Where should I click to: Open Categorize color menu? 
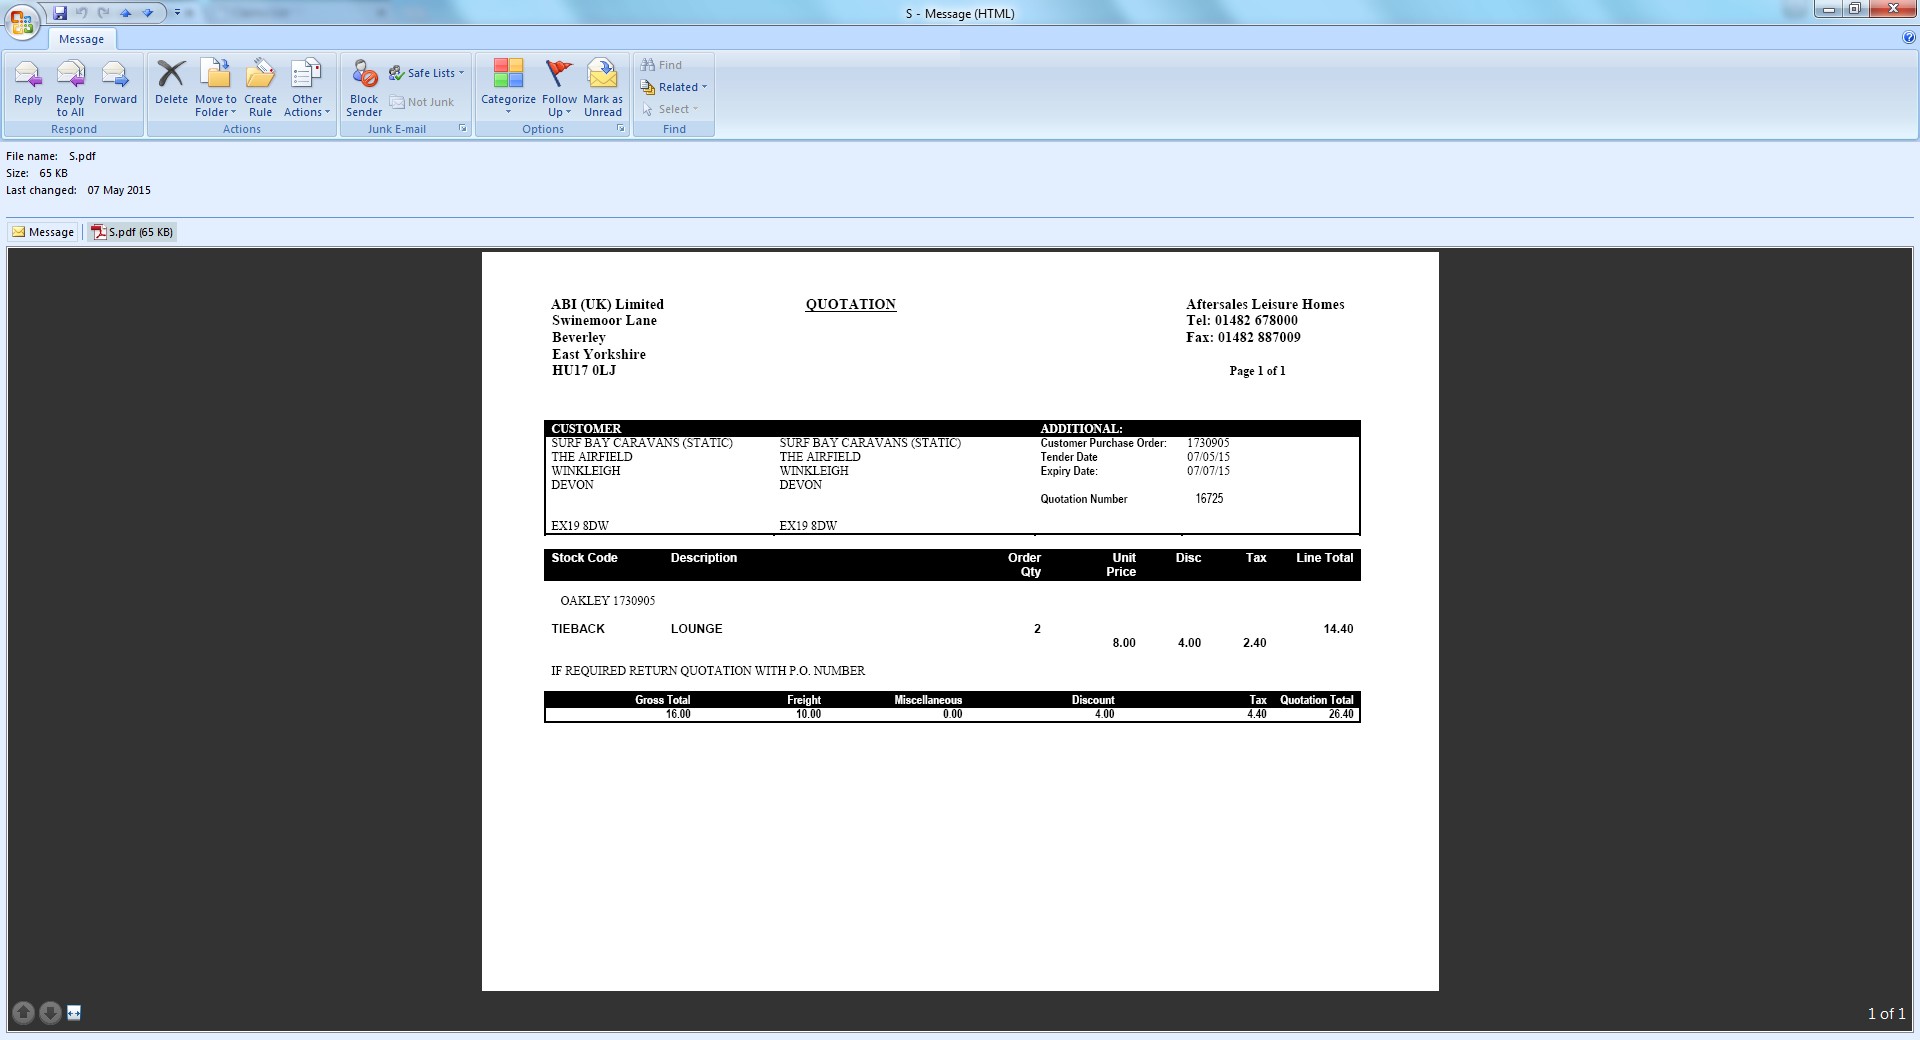click(508, 86)
